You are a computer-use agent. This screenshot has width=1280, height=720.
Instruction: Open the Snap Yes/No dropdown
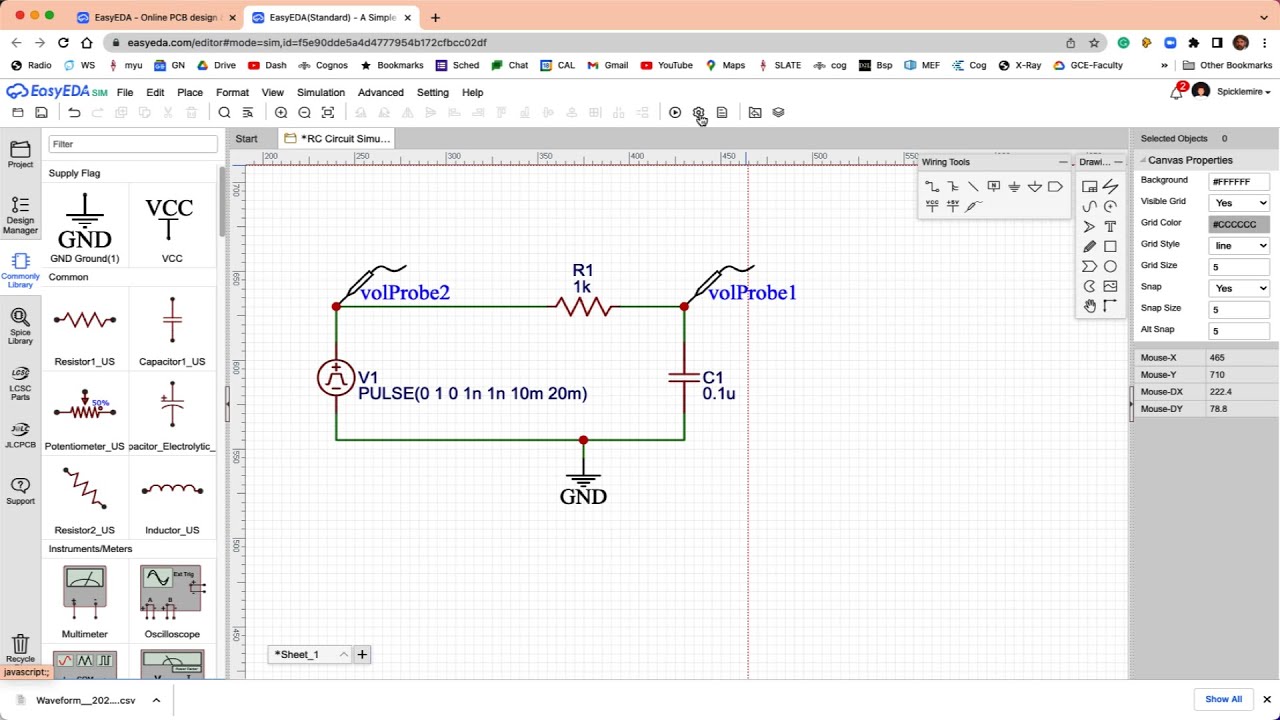click(x=1240, y=288)
